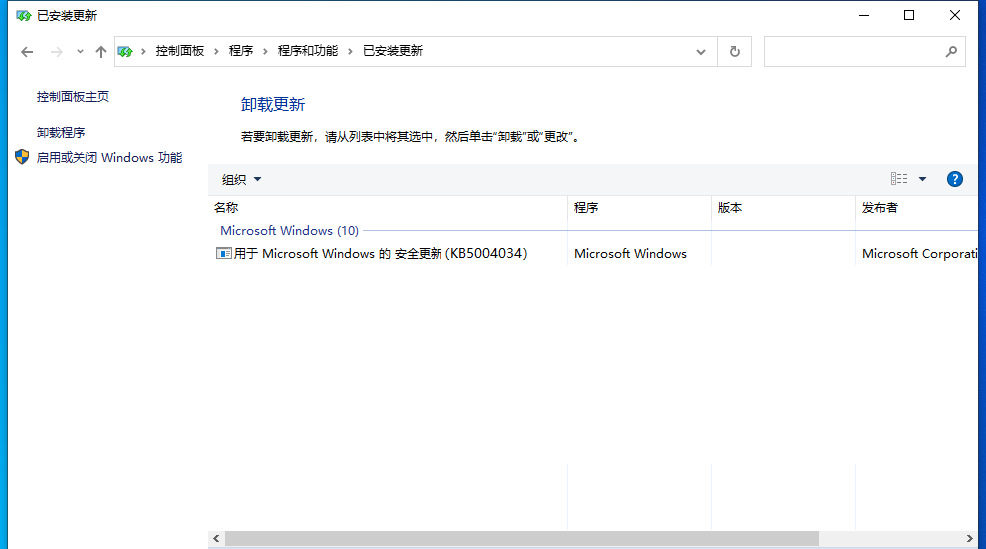This screenshot has width=986, height=549.
Task: Click the KB5004034 update item icon
Action: (223, 253)
